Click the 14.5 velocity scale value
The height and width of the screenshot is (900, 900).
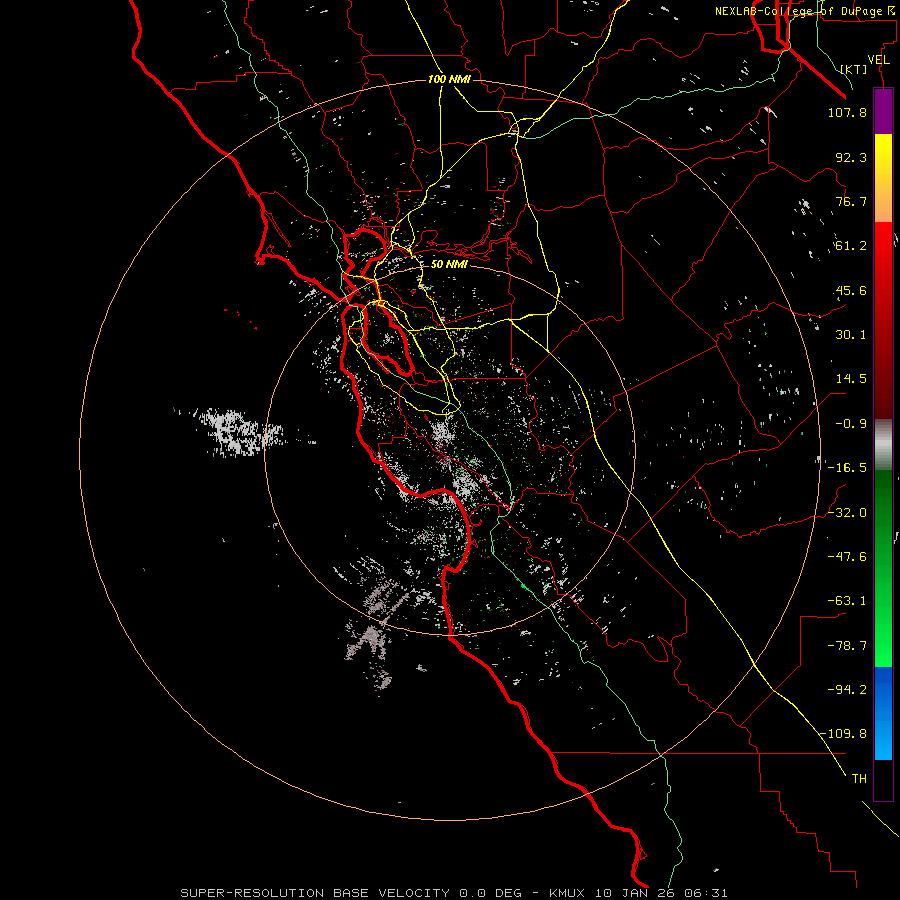[x=851, y=379]
